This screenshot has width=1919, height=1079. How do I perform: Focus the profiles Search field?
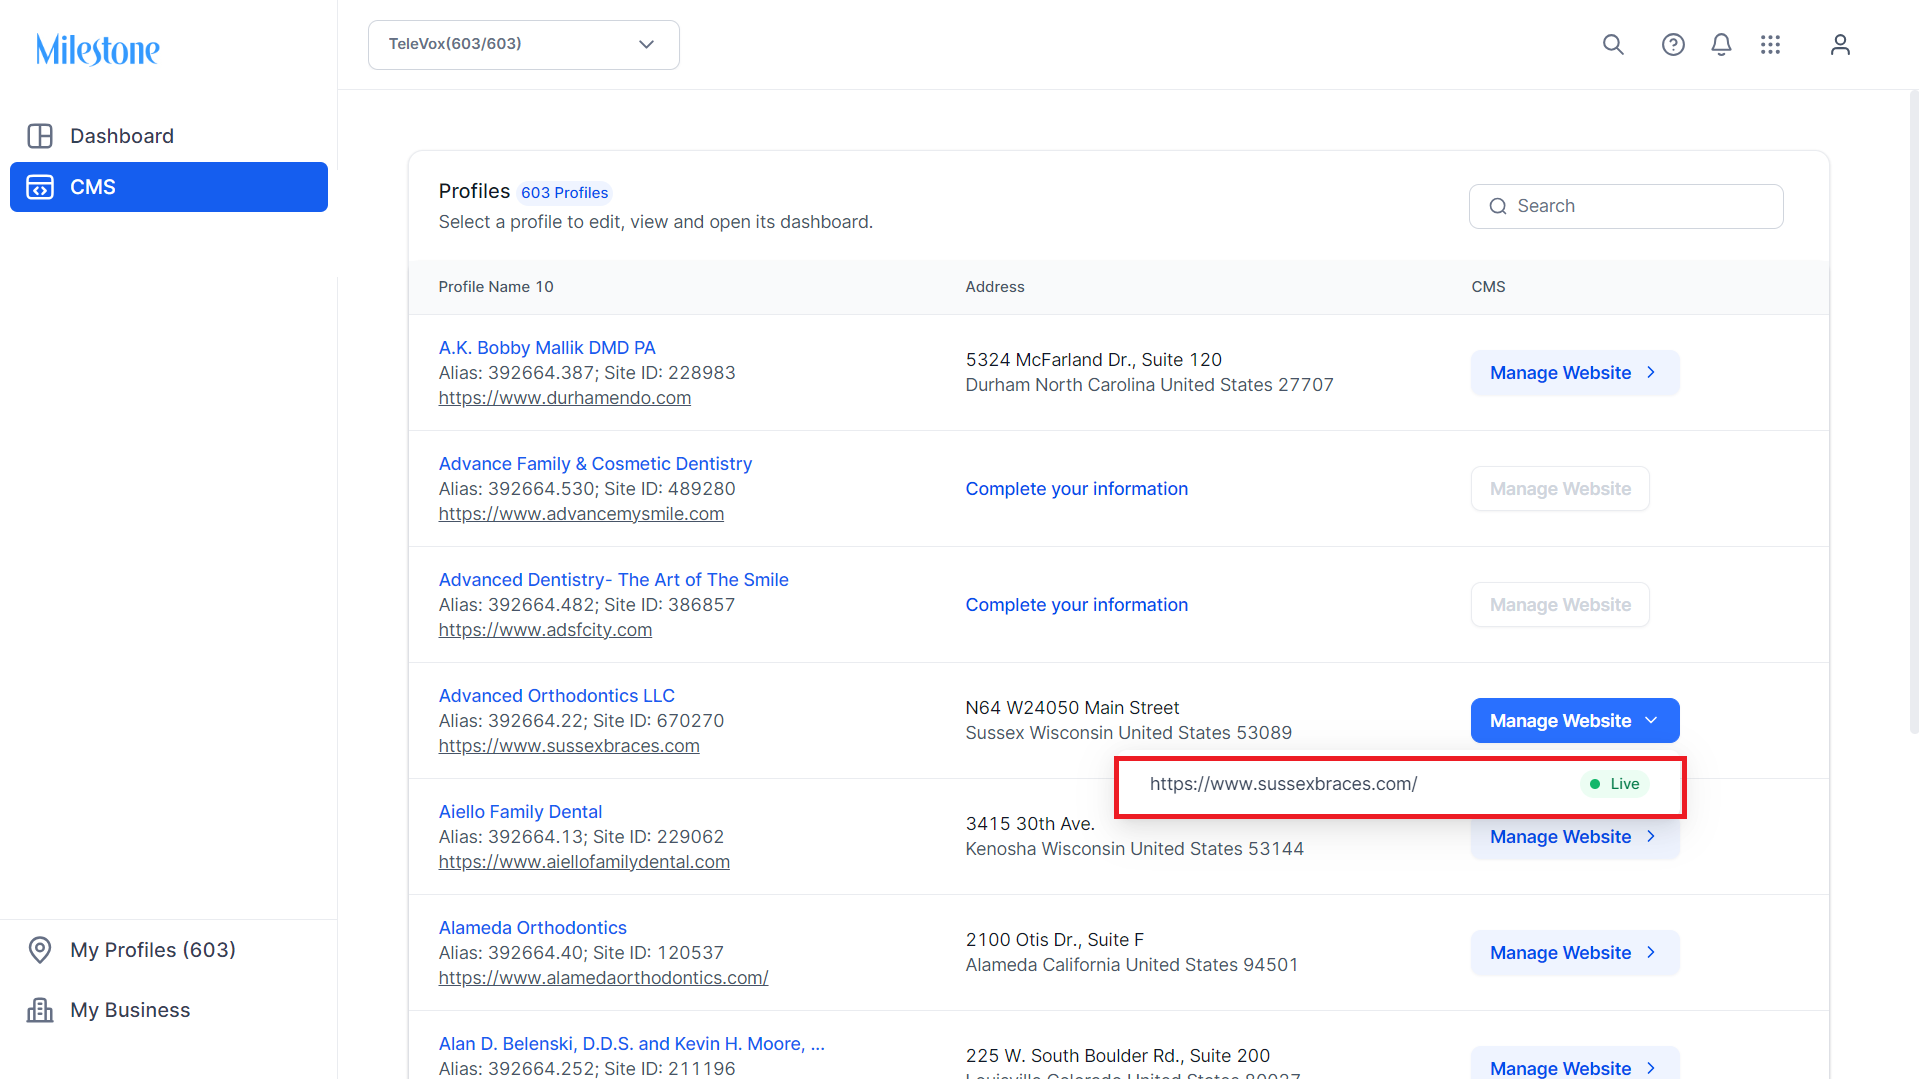click(x=1626, y=206)
